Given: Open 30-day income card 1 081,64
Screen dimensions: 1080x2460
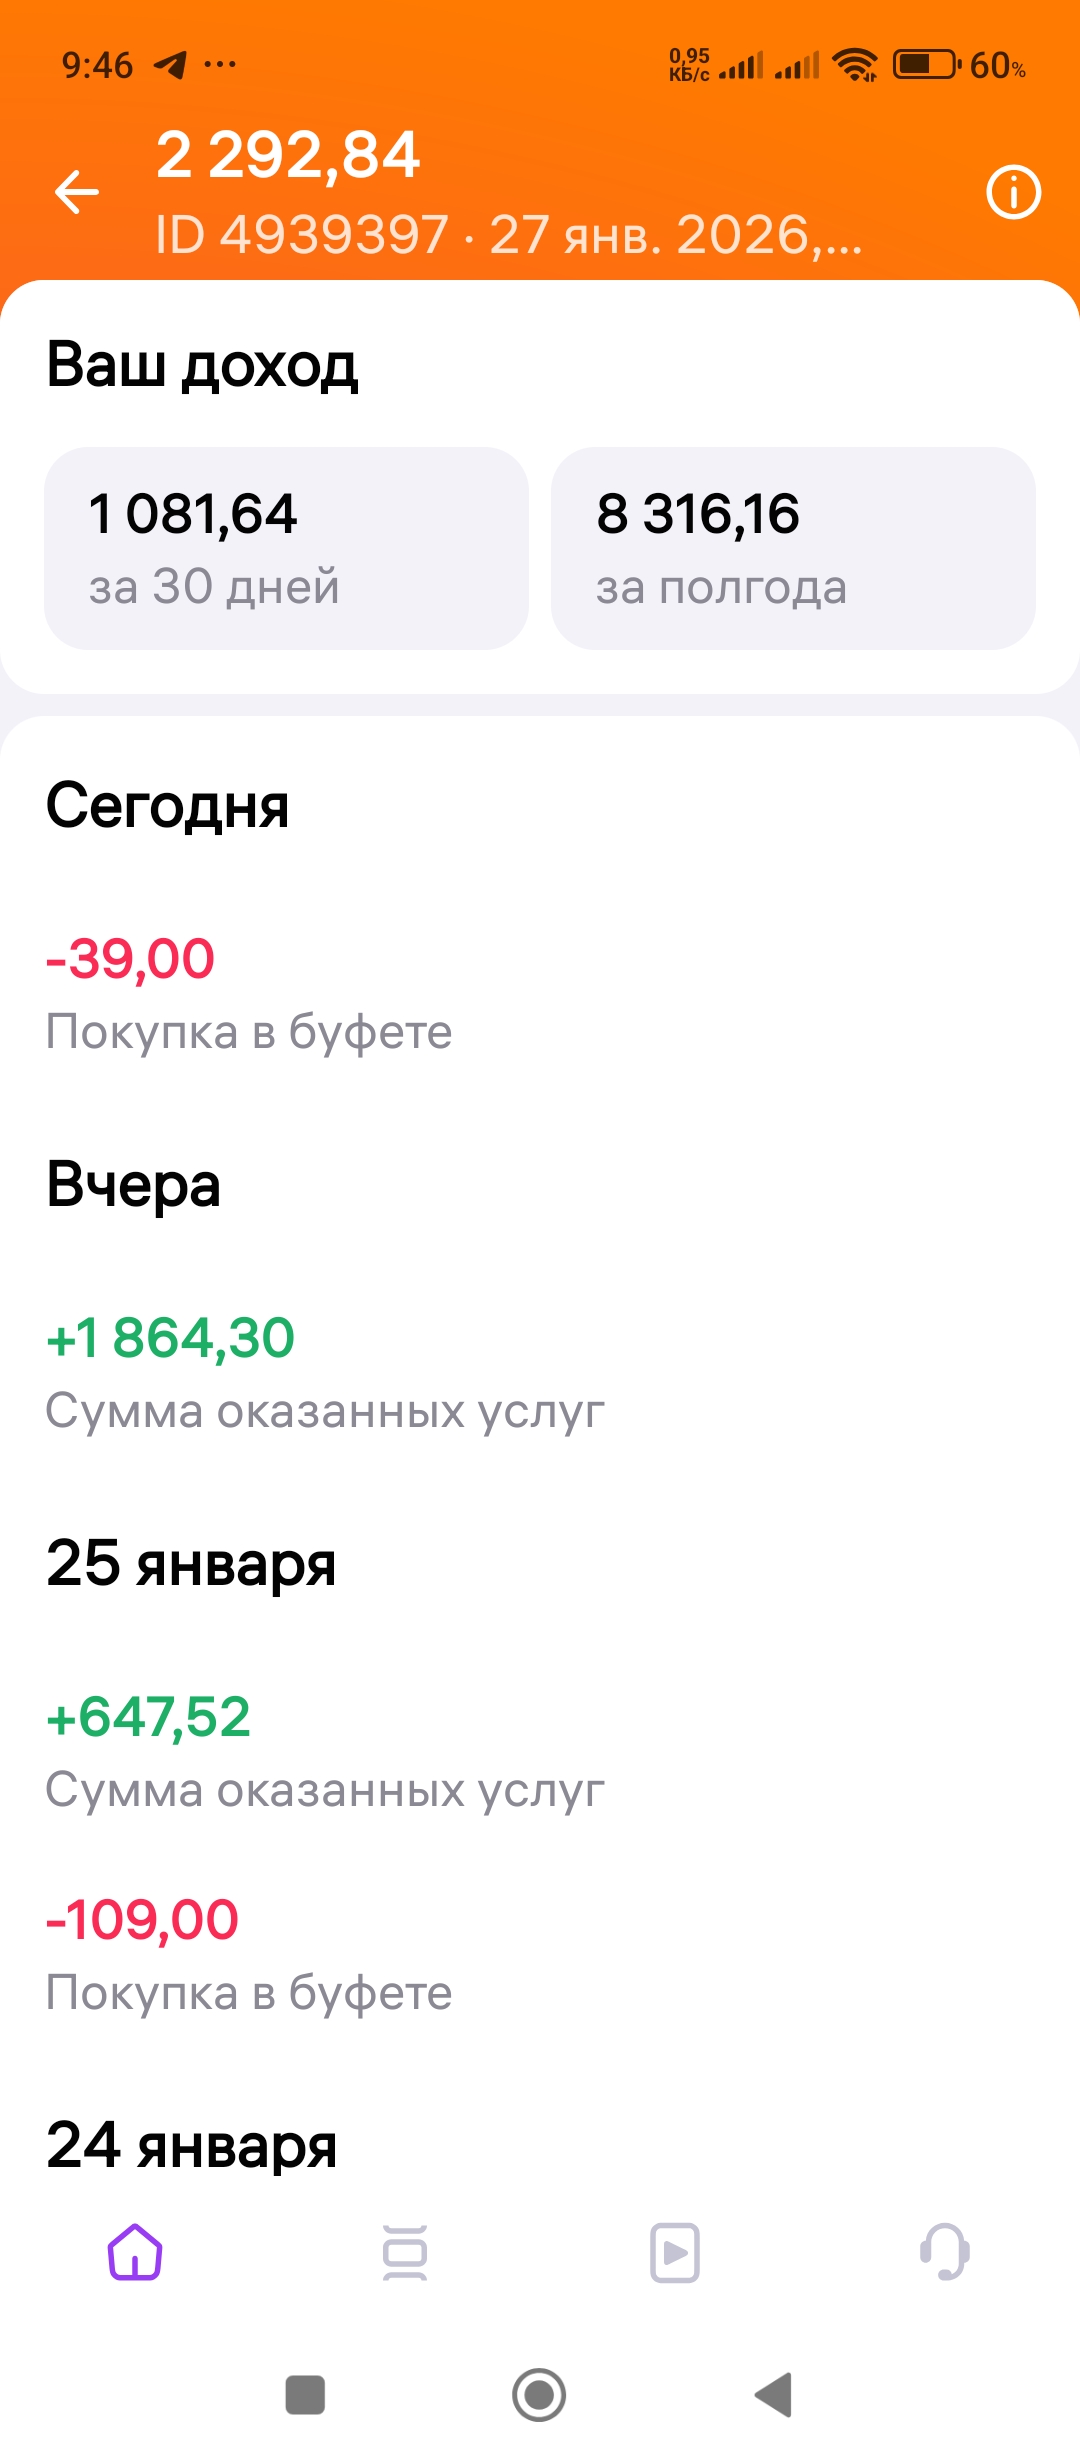Looking at the screenshot, I should [286, 548].
